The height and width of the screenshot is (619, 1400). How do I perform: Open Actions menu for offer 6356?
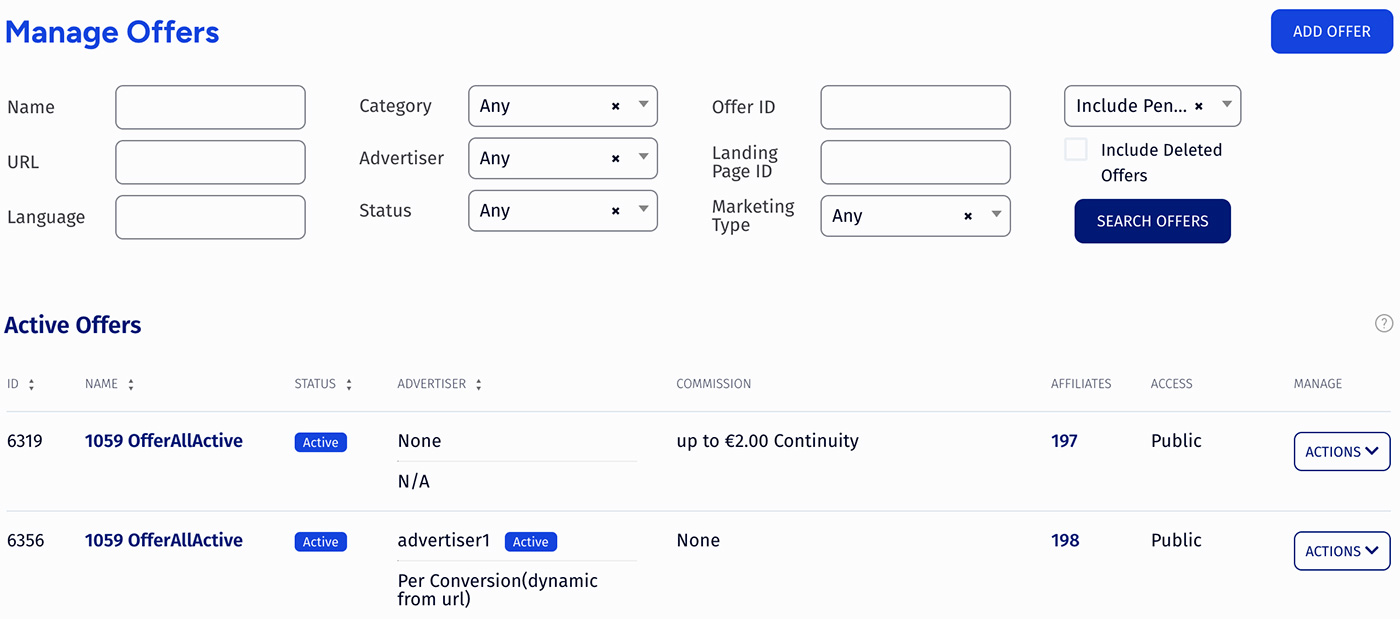click(1342, 551)
